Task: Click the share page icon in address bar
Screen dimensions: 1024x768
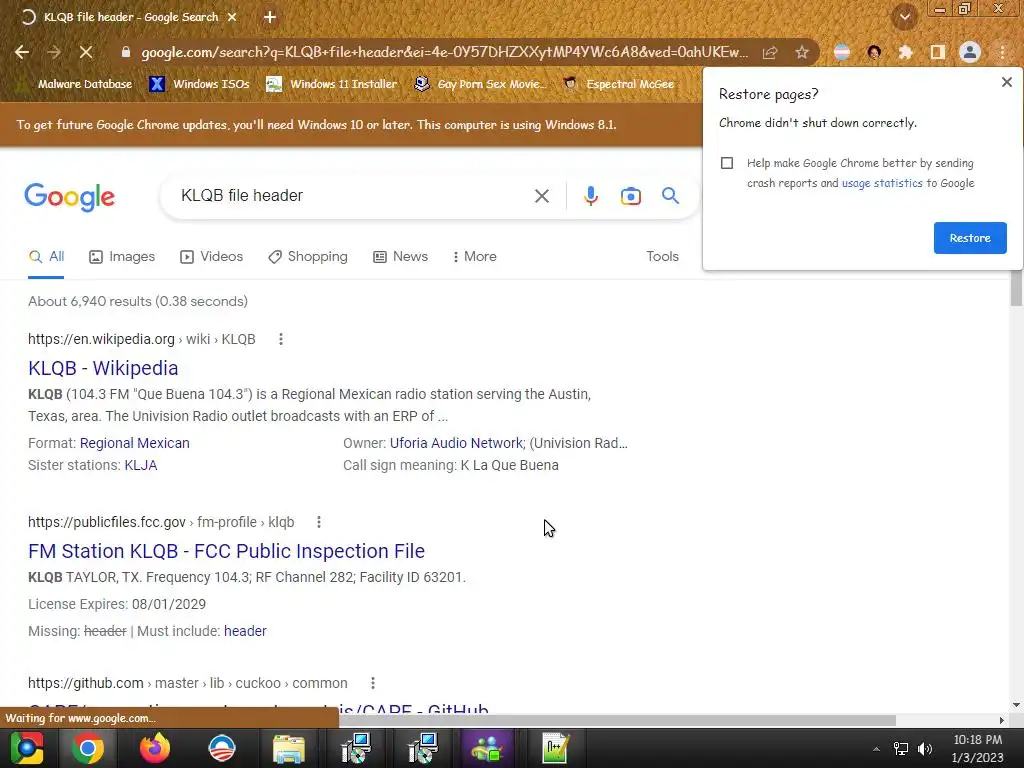Action: tap(771, 52)
